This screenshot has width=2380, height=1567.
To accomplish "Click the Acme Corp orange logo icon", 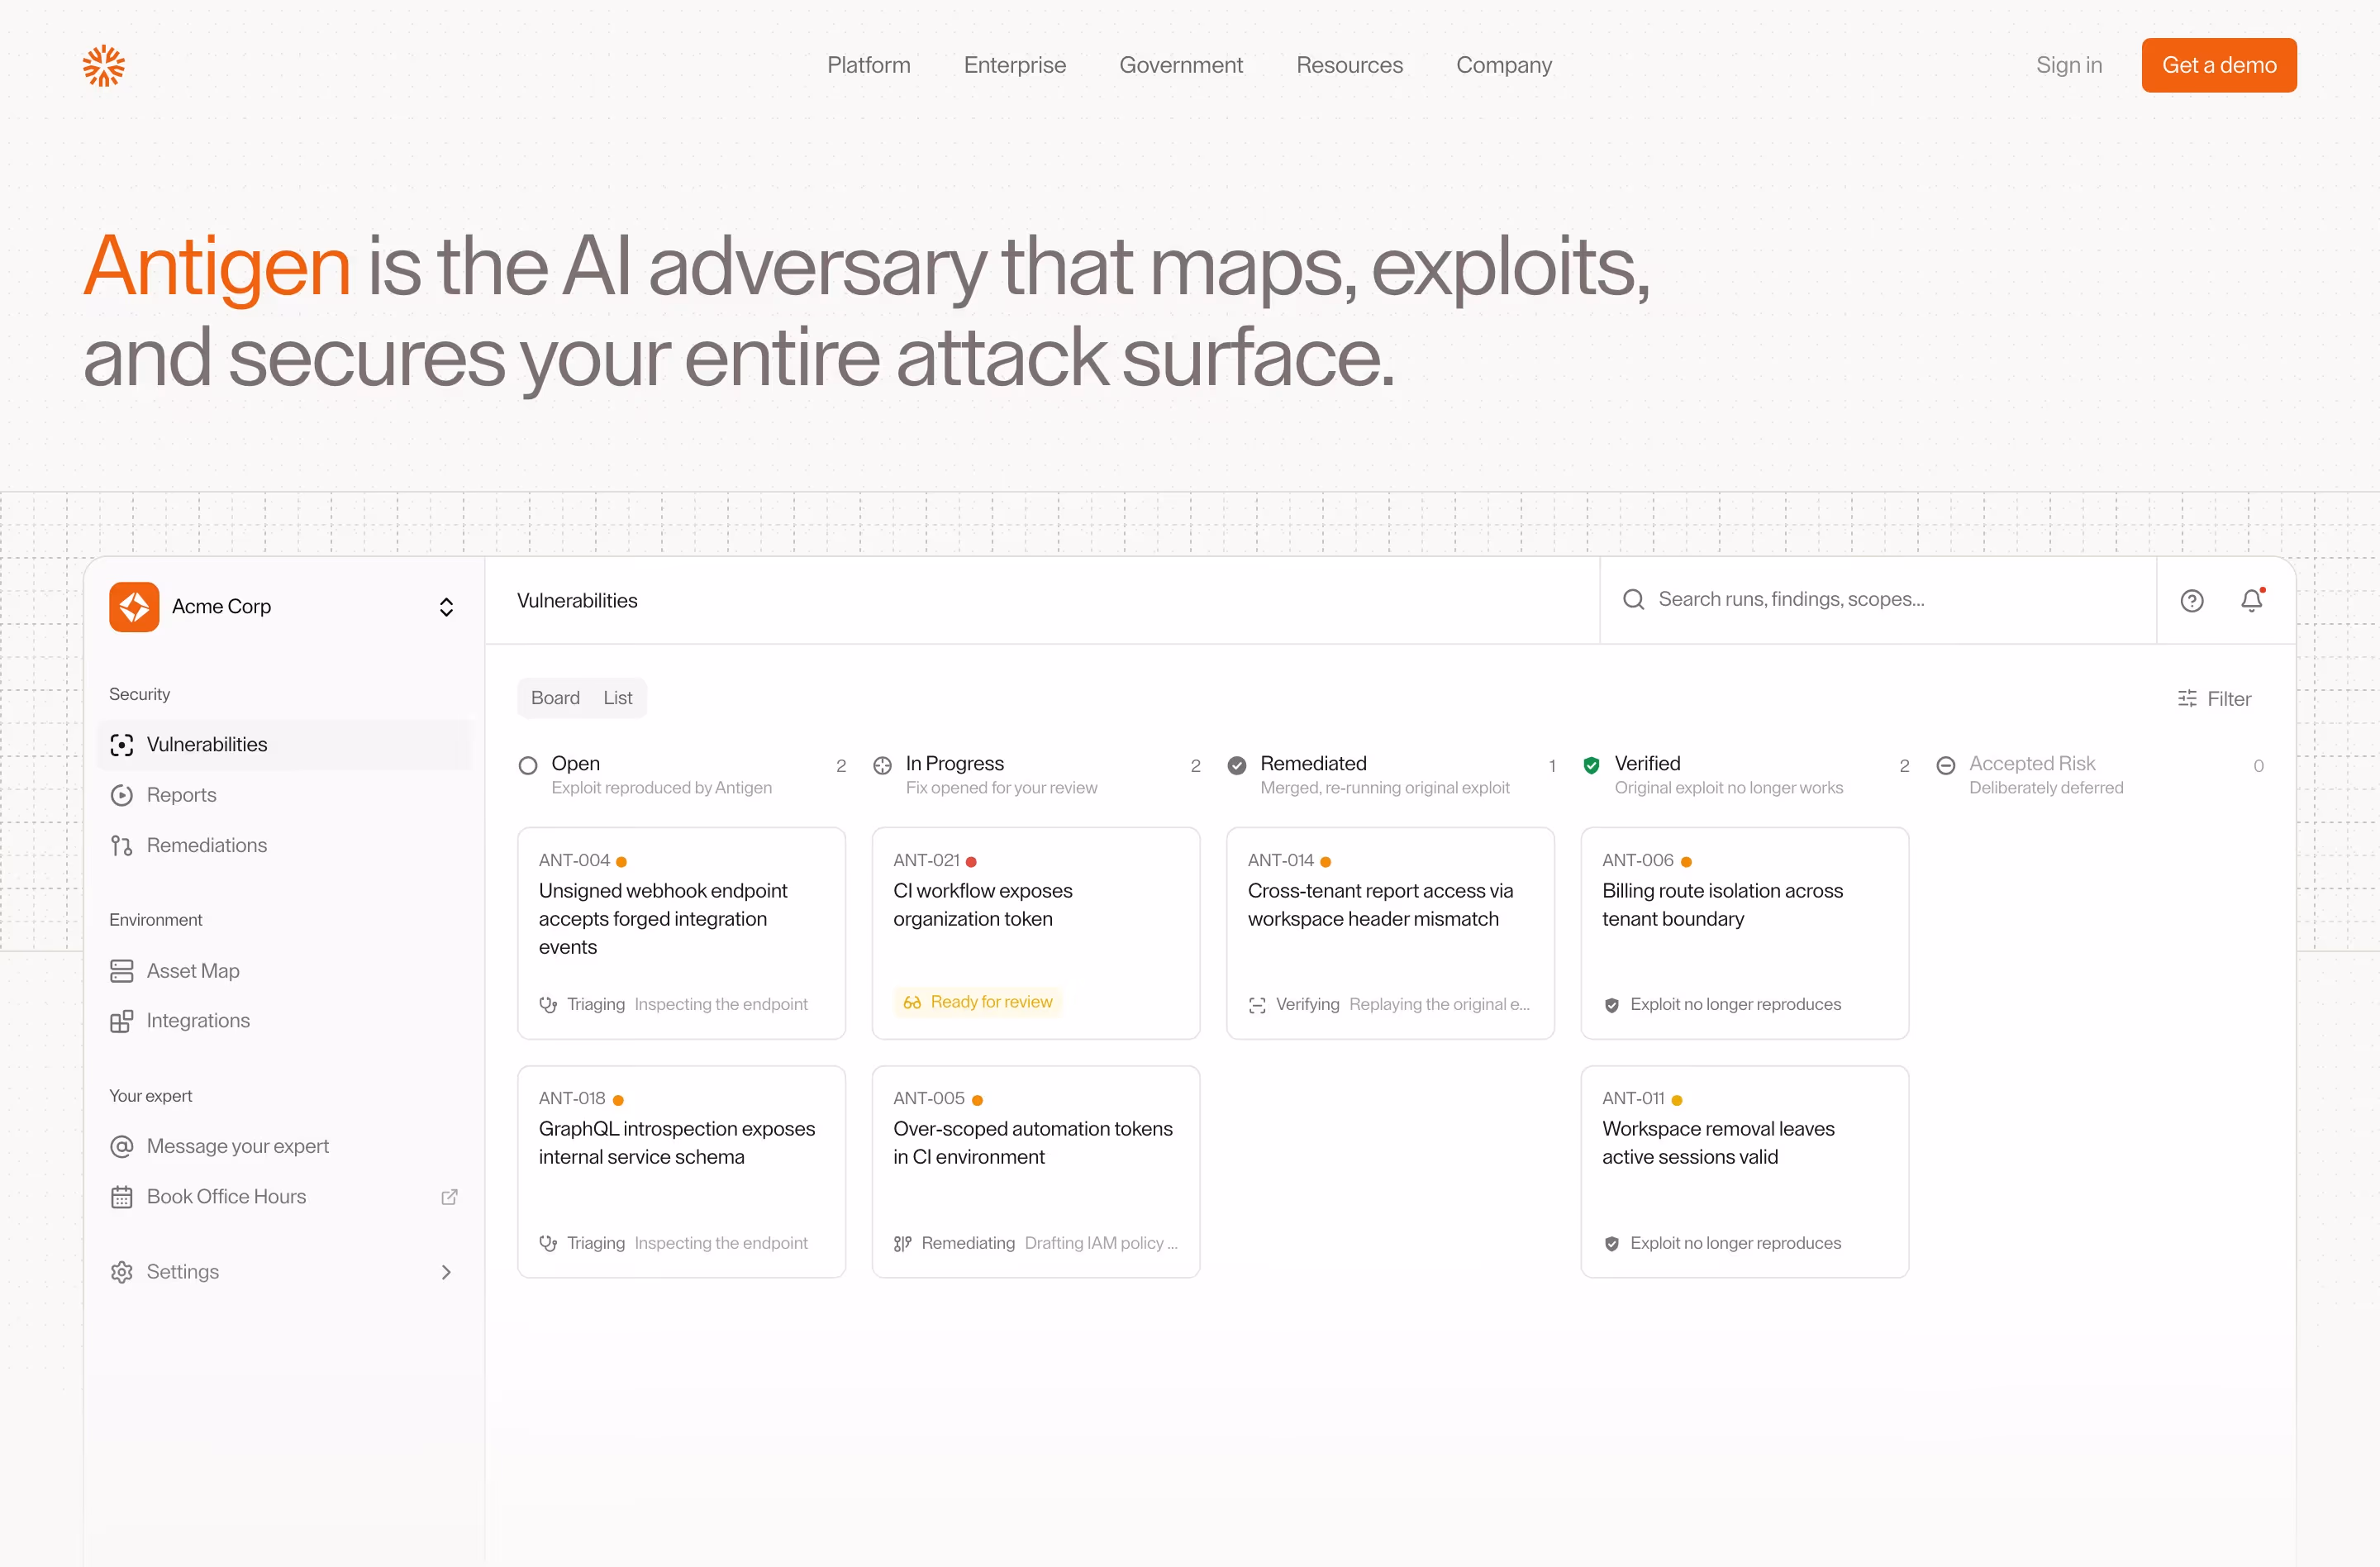I will 134,607.
